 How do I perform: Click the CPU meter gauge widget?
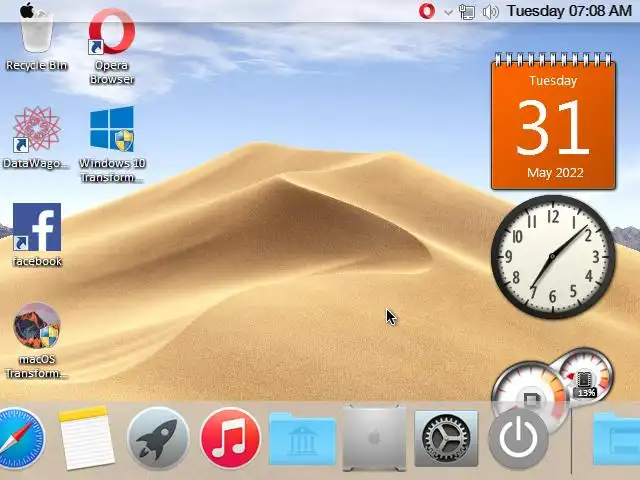coord(527,388)
